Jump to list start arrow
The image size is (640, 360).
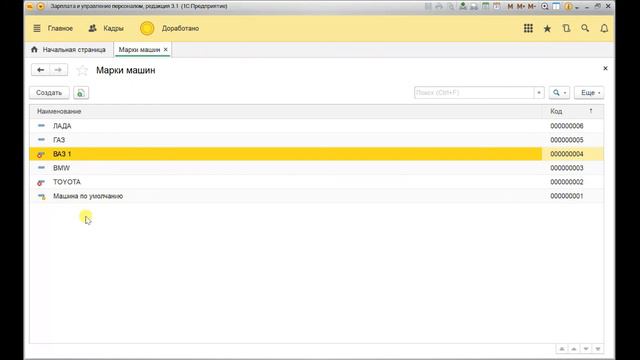[x=562, y=349]
